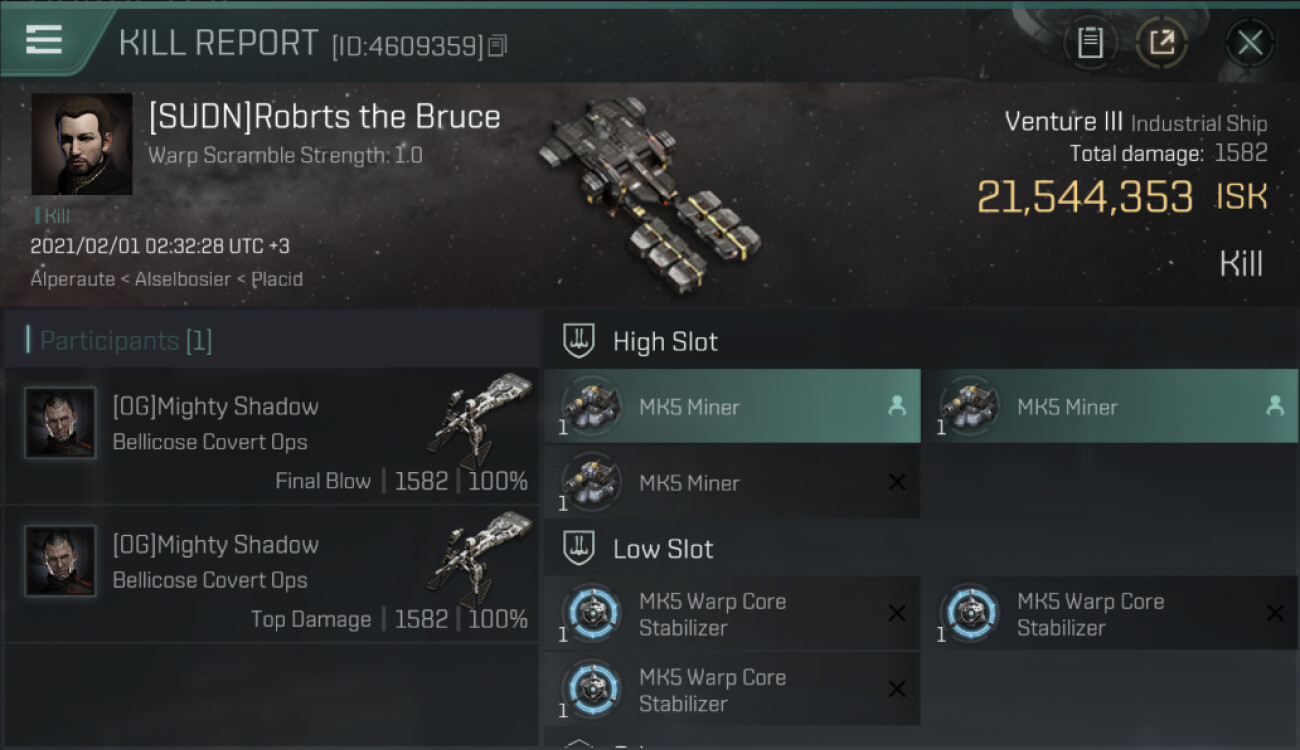Screen dimensions: 1300x750
Task: Click the Bellicose ship icon in Final Blow
Action: coord(481,421)
